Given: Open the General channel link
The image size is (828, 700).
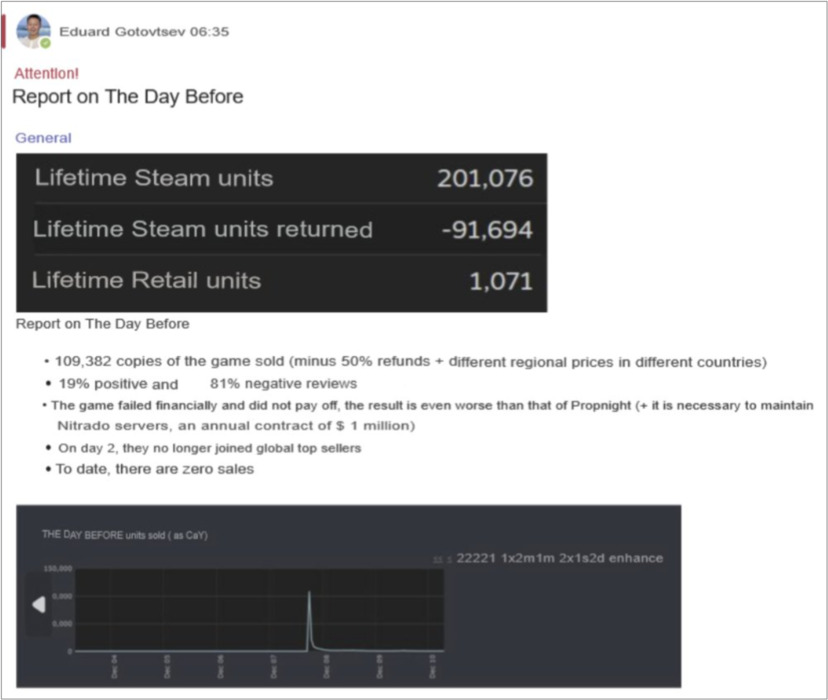Looking at the screenshot, I should (x=43, y=138).
